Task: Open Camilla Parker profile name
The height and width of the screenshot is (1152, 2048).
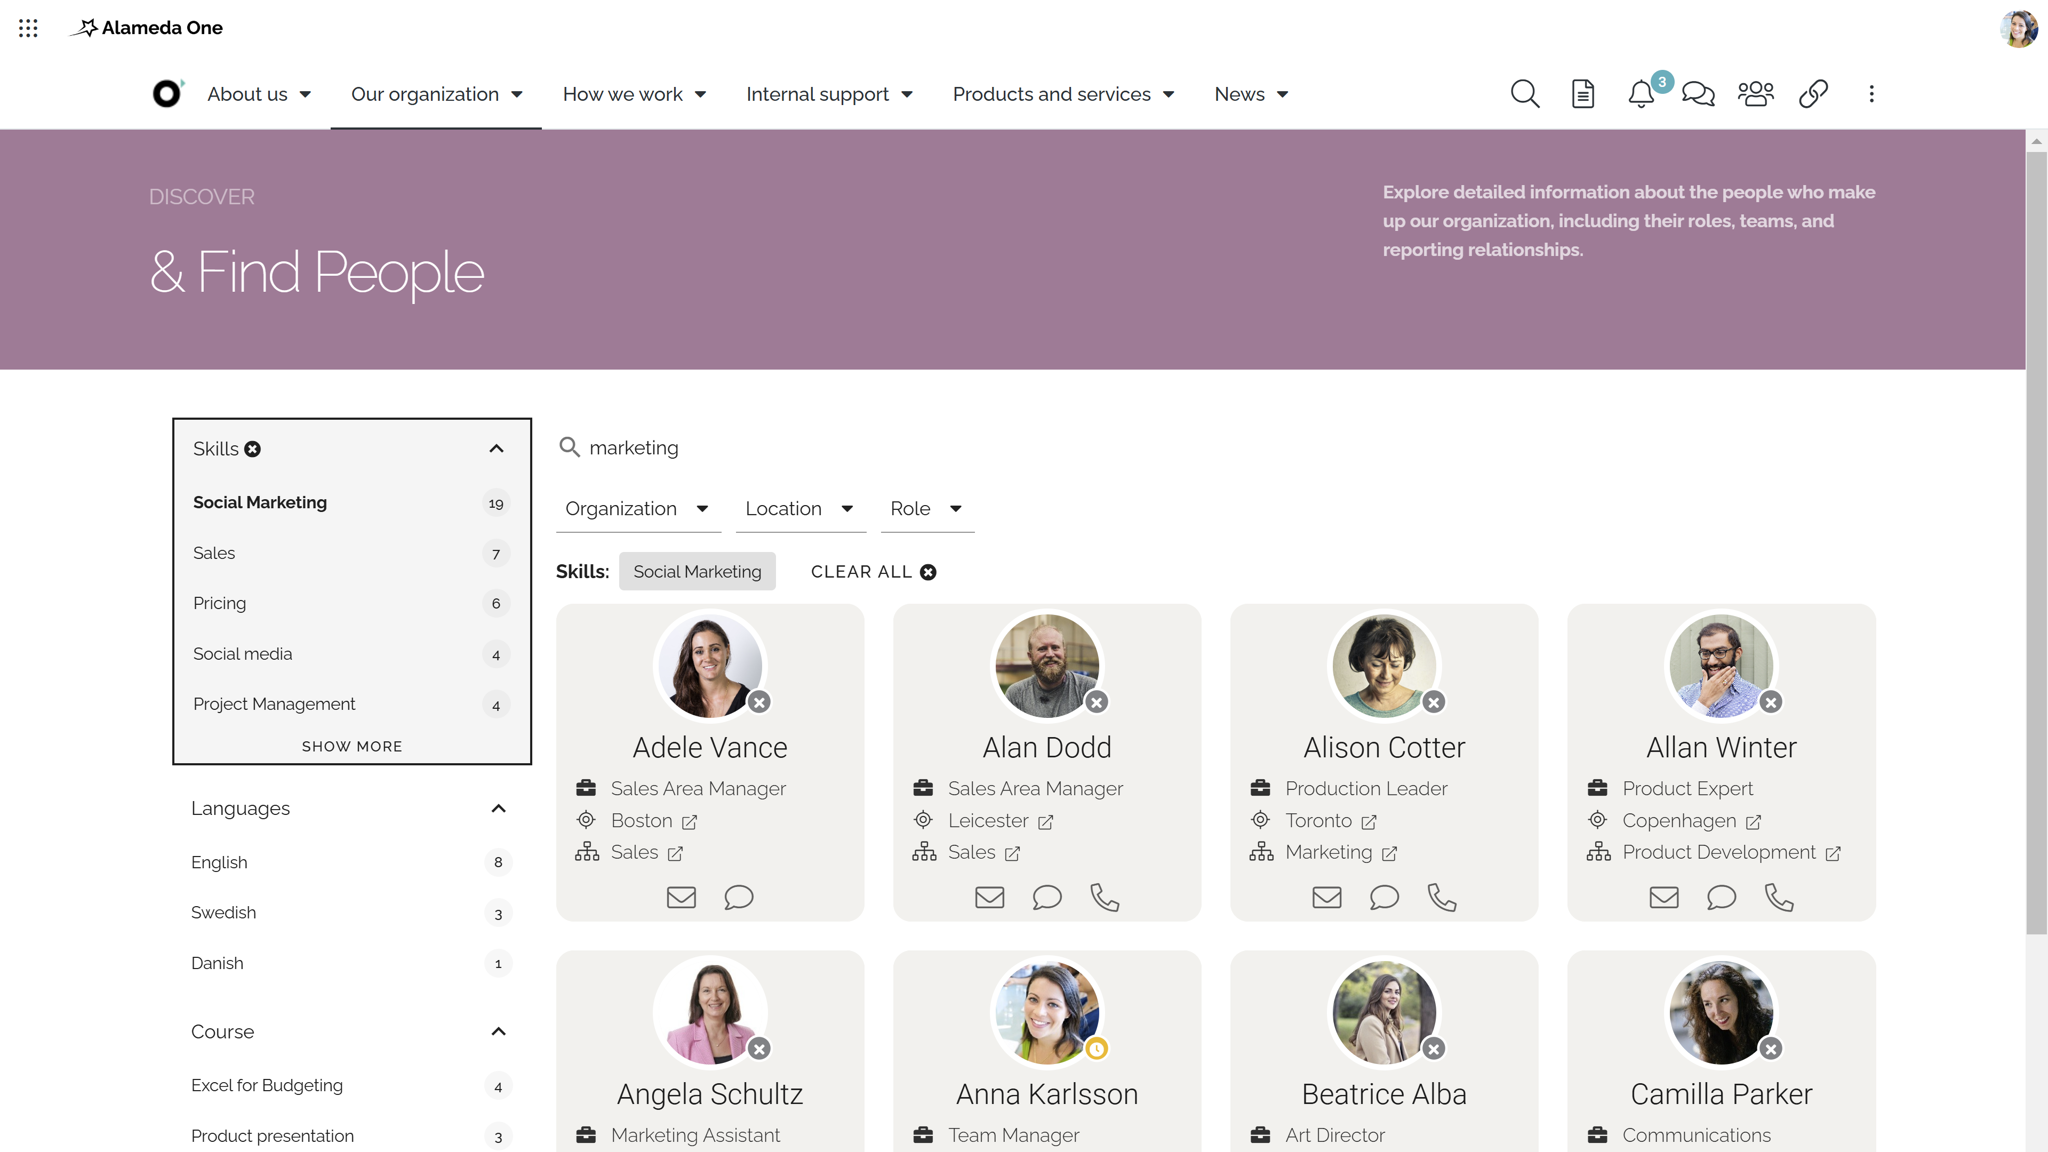Action: pyautogui.click(x=1721, y=1094)
